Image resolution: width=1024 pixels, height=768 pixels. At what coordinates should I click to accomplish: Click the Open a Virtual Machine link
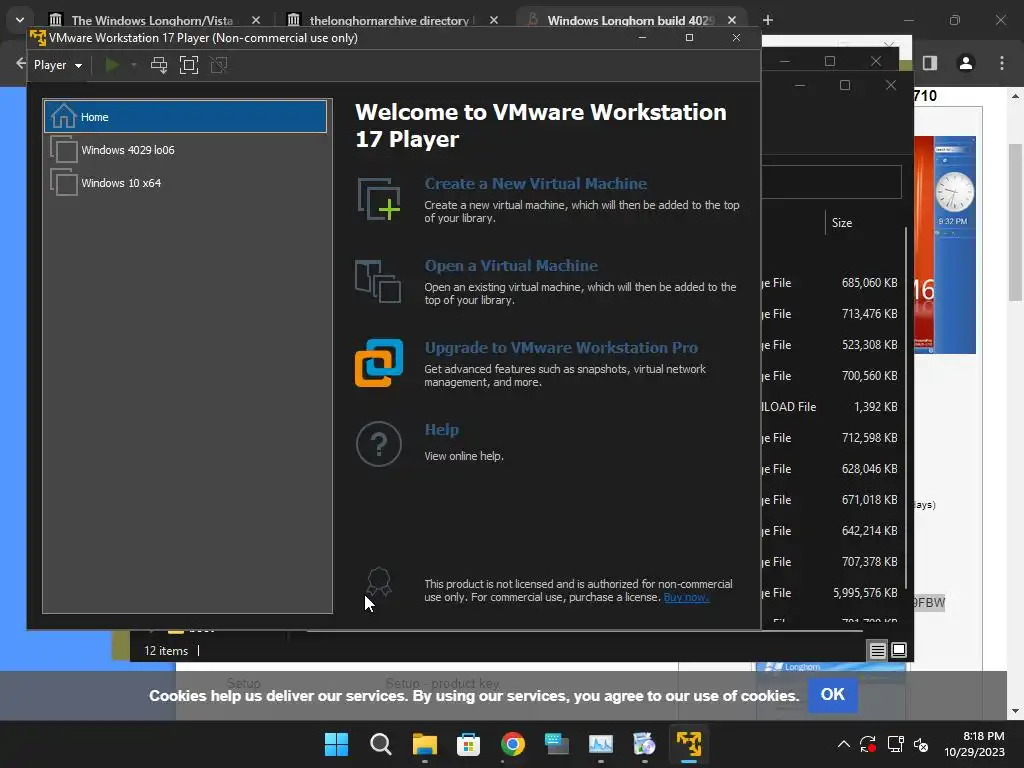pos(511,266)
